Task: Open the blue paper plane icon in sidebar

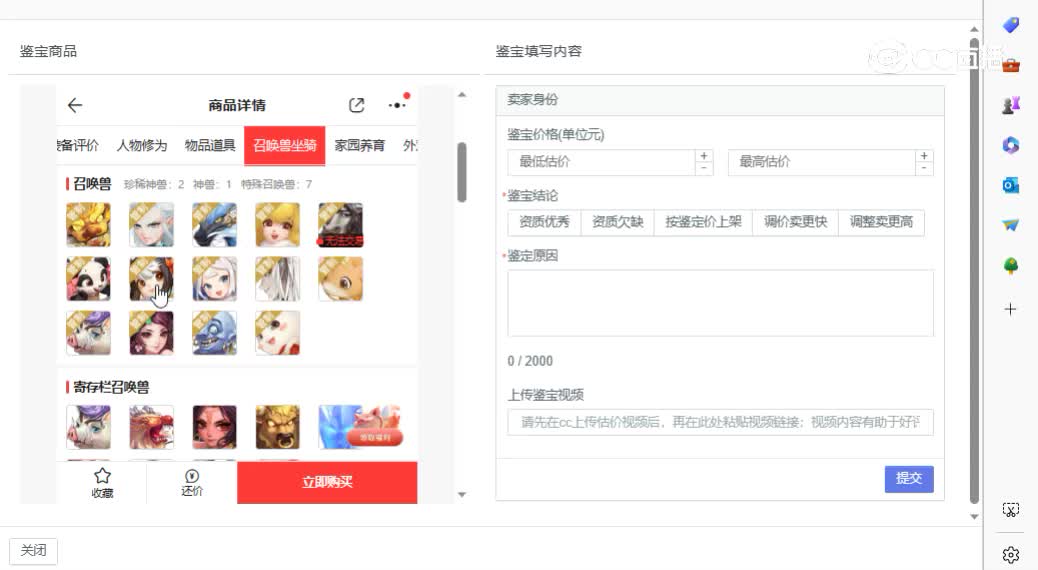Action: click(x=1010, y=226)
